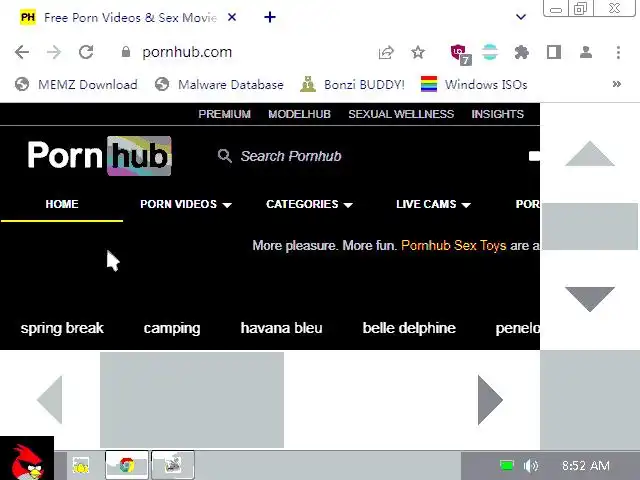Open the red shield extension showing 7
Viewport: 640px width, 480px height.
click(461, 54)
